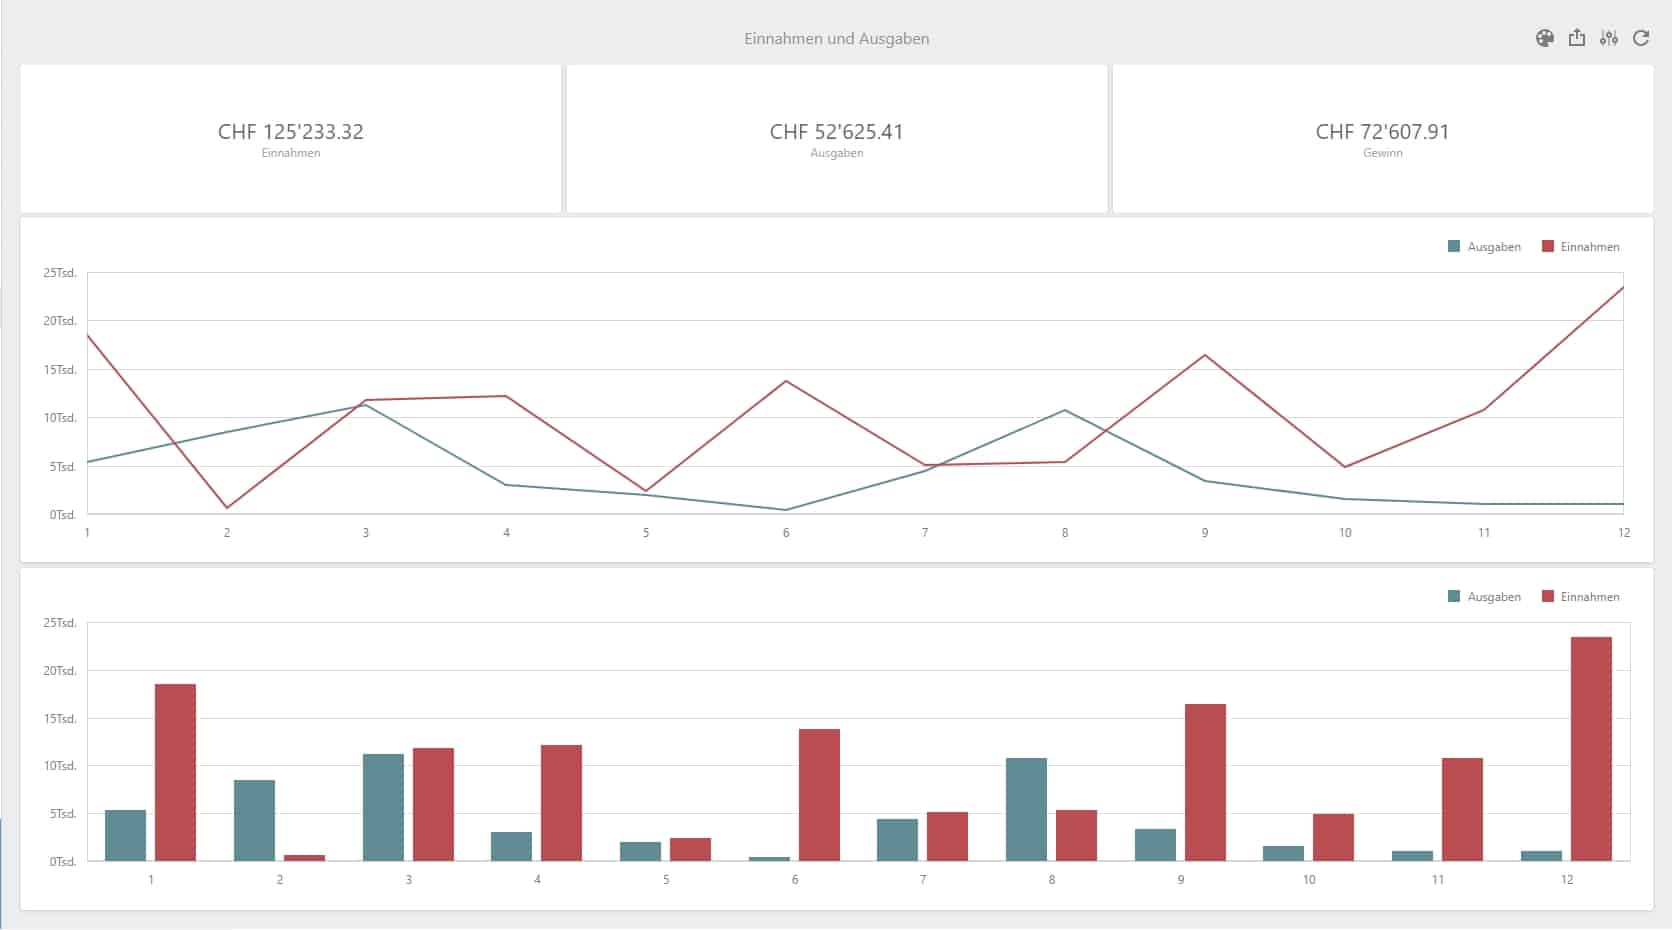Select the blue Ausgaben bar for month 3
Viewport: 1672px width, 930px height.
[383, 808]
